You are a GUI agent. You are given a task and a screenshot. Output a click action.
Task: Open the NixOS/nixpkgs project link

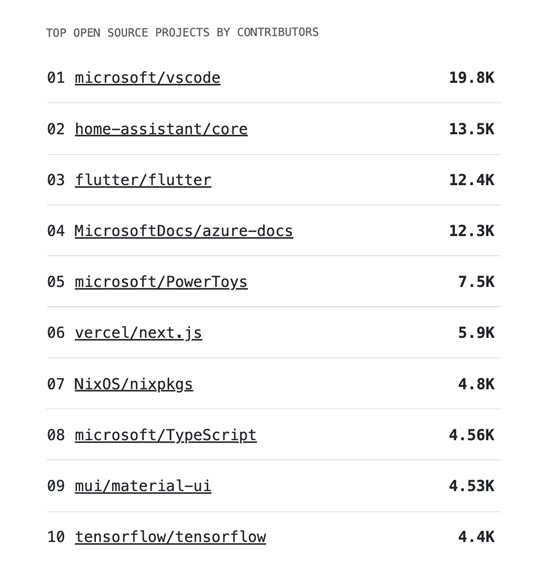pos(134,384)
